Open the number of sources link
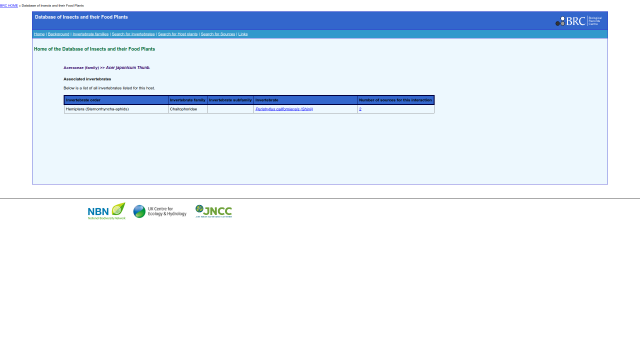Screen dimensions: 640x360 360,109
